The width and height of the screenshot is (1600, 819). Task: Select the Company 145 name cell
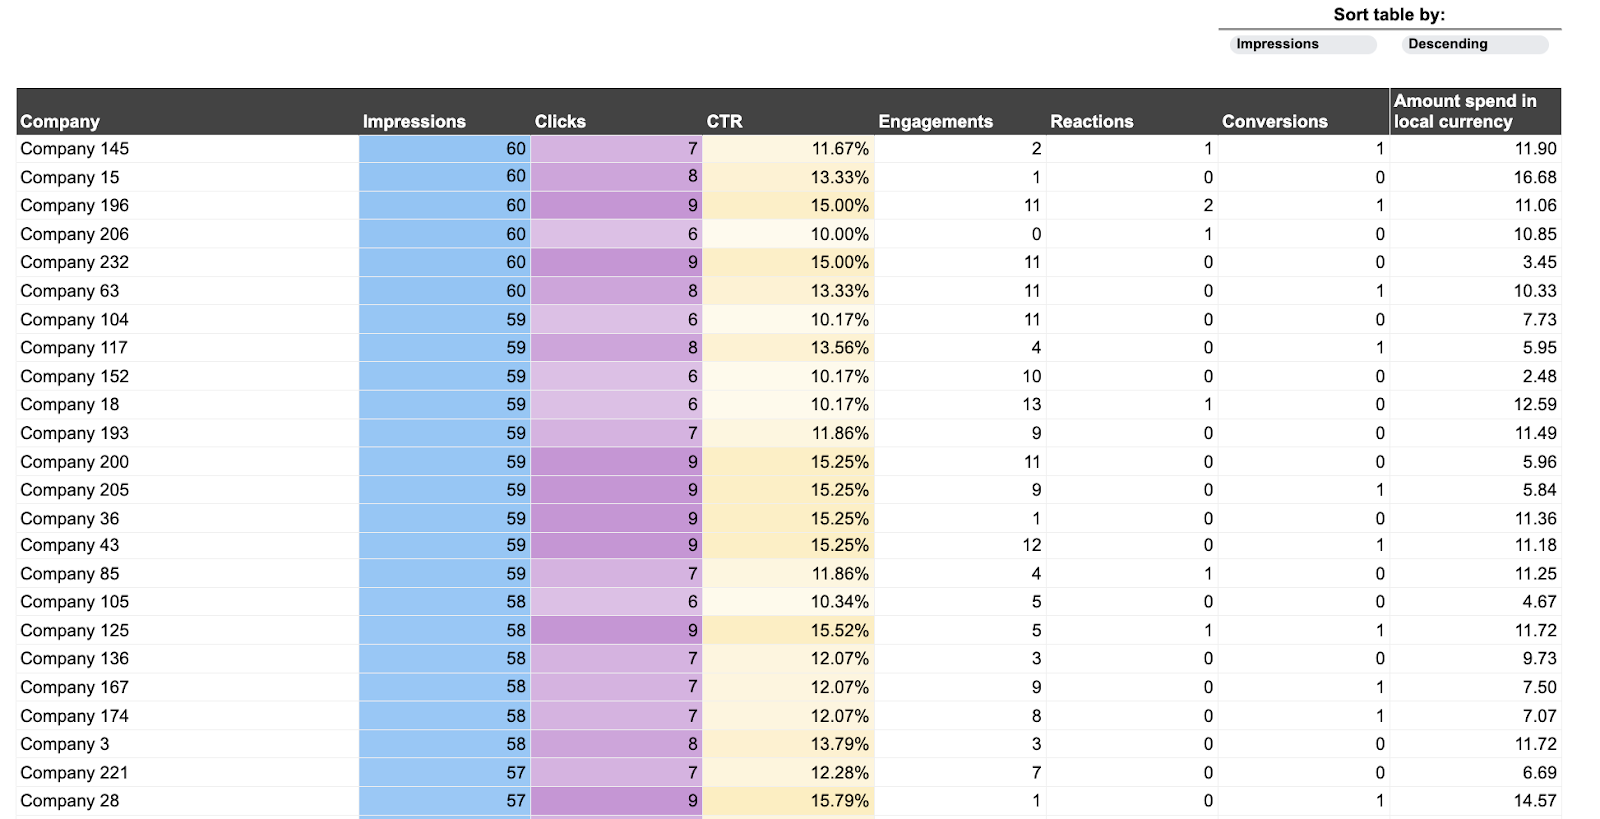74,148
